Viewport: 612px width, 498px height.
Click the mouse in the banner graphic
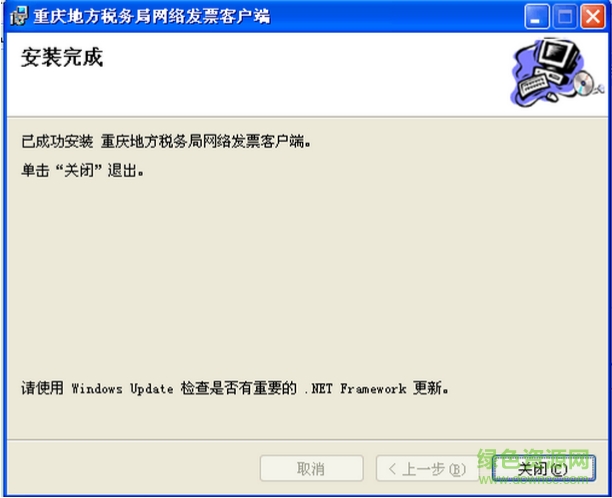pos(552,96)
